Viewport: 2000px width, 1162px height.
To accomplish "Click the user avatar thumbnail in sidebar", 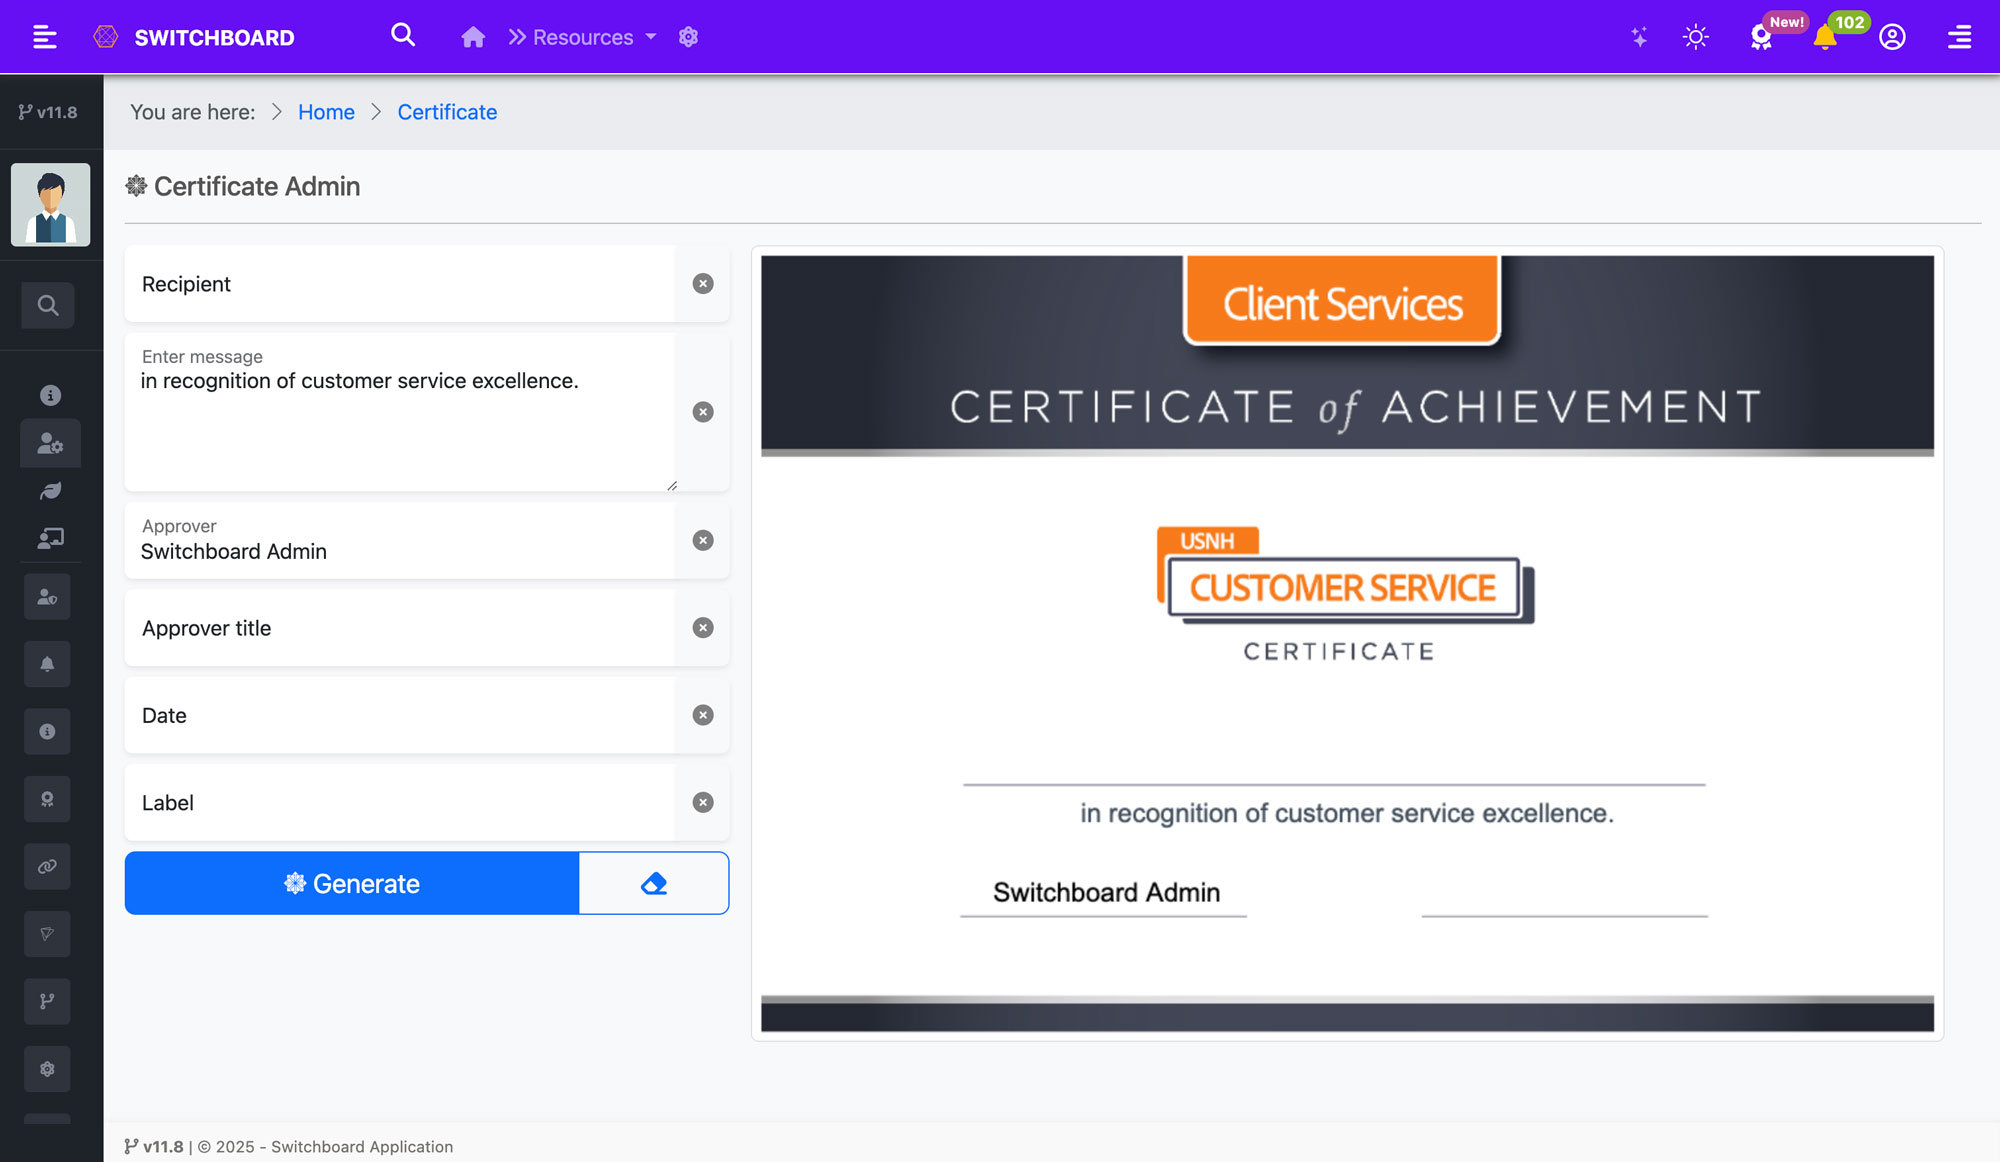I will 50,205.
